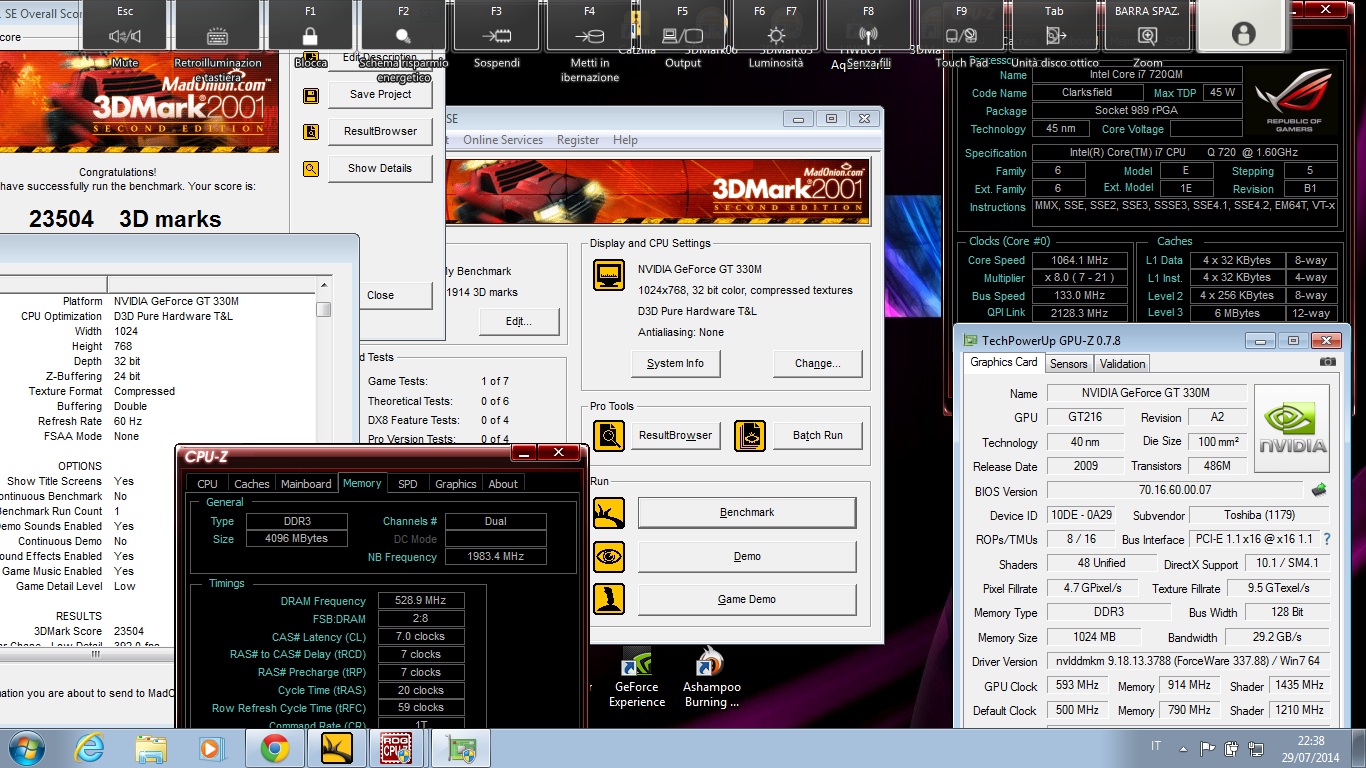Click the GPU-Z BIOS save chip icon
Screen dimensions: 1366x768
pos(1319,490)
